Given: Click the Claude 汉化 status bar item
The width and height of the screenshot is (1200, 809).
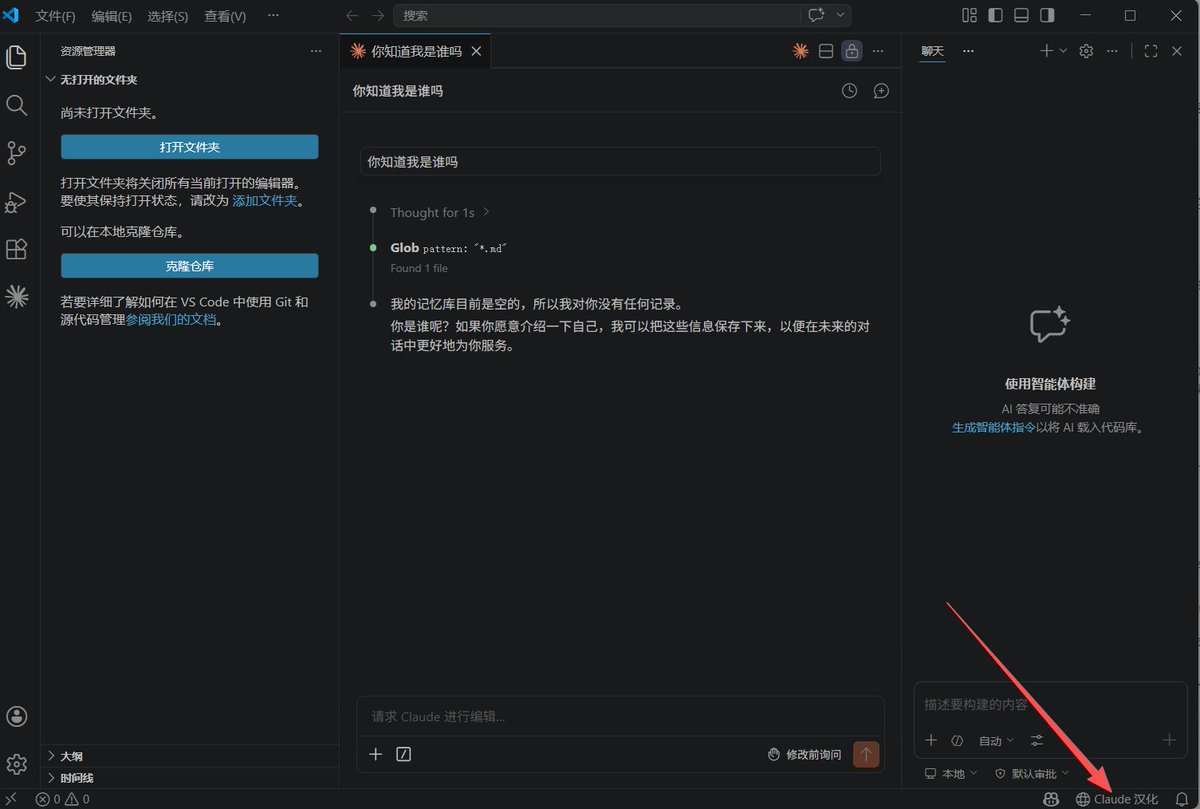Looking at the screenshot, I should [x=1117, y=799].
